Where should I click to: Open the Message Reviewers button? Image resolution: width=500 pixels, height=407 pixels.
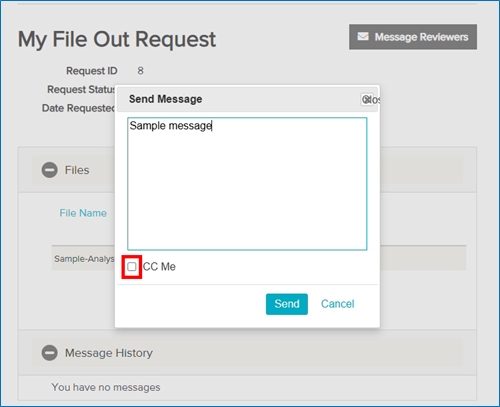[413, 37]
